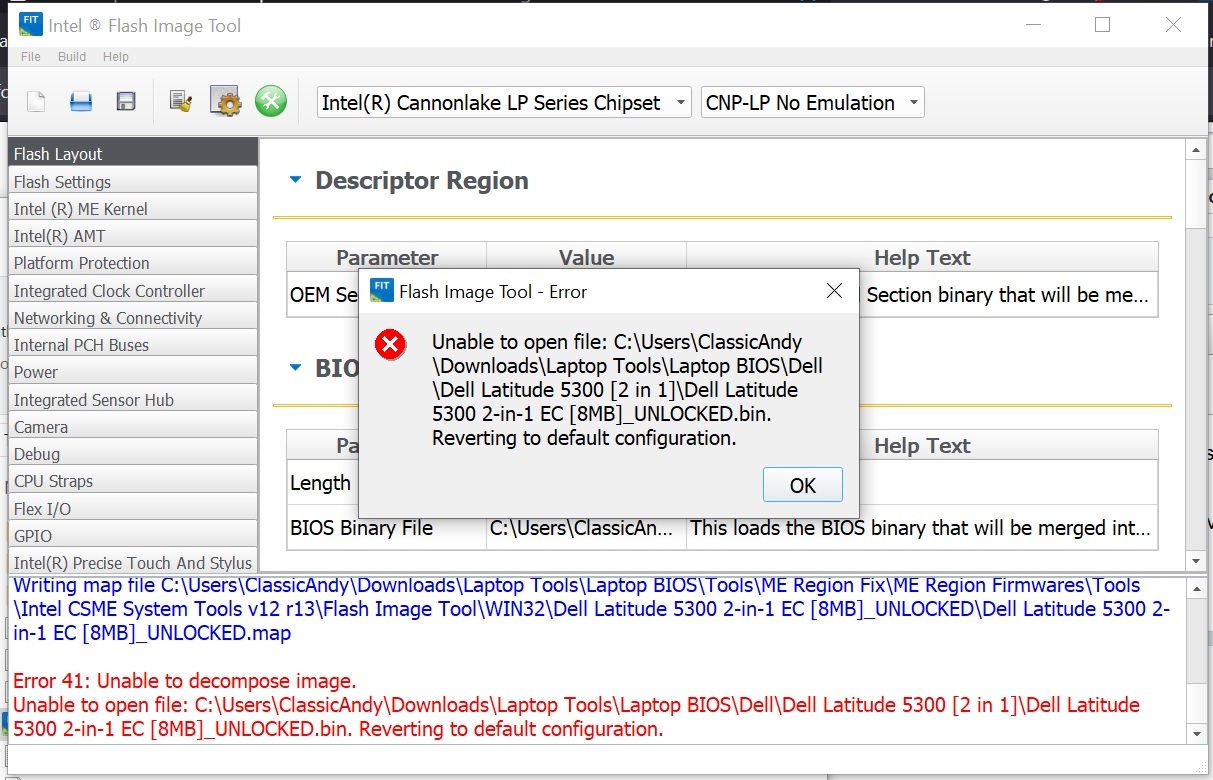Select Intel(R) Precise Touch And Stylus tab
This screenshot has height=780, width=1213.
tap(133, 563)
